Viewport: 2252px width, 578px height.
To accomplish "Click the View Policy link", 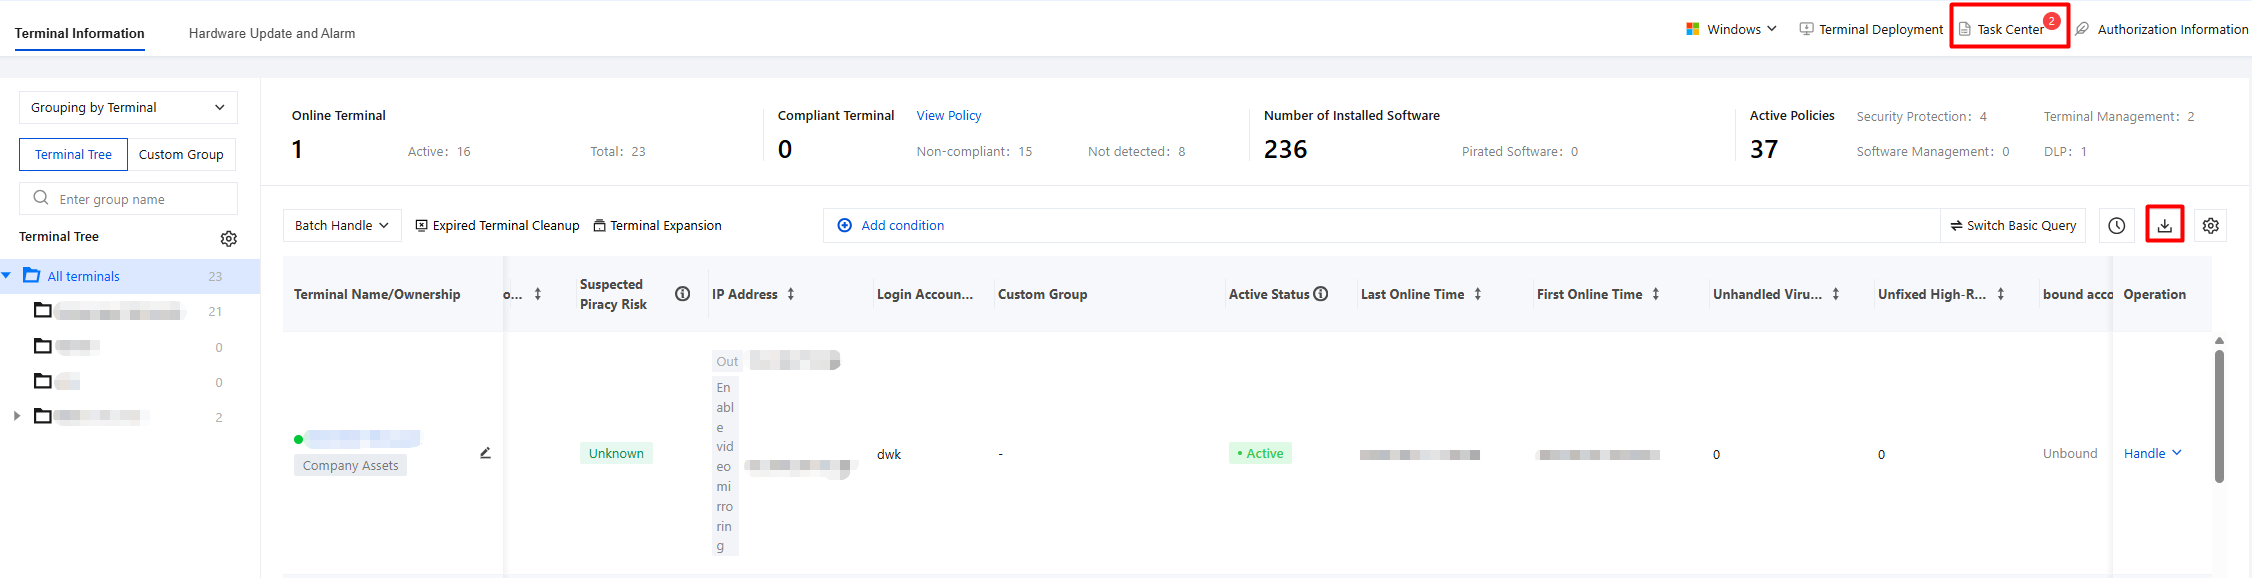I will coord(949,115).
